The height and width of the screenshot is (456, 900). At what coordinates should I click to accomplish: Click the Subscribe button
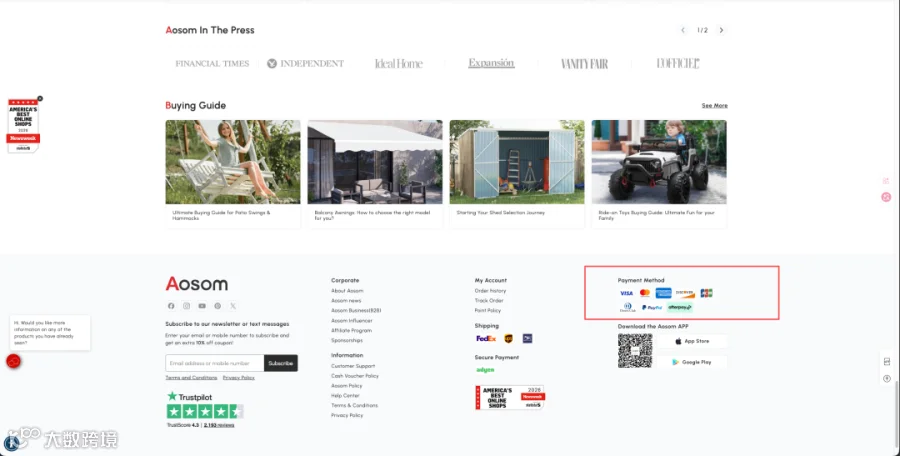coord(281,364)
